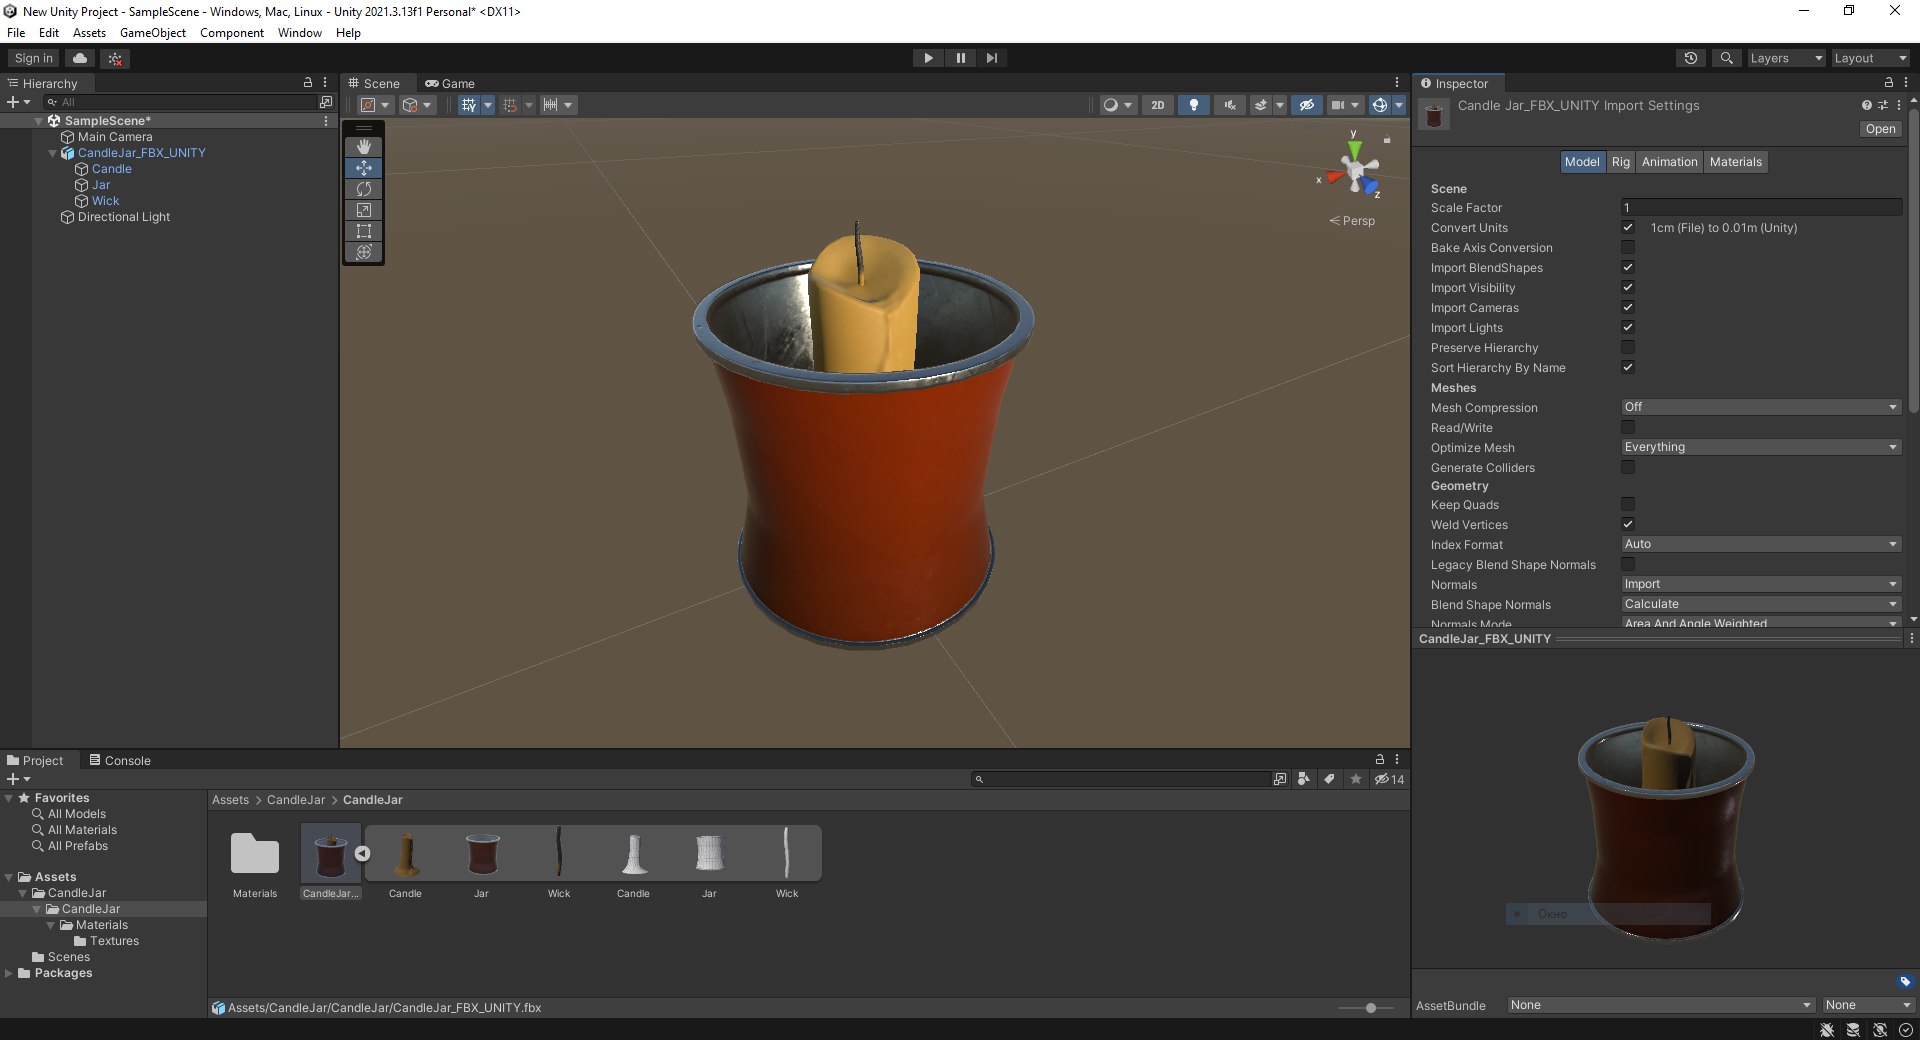Select the Move tool in Scene toolbar

[364, 168]
